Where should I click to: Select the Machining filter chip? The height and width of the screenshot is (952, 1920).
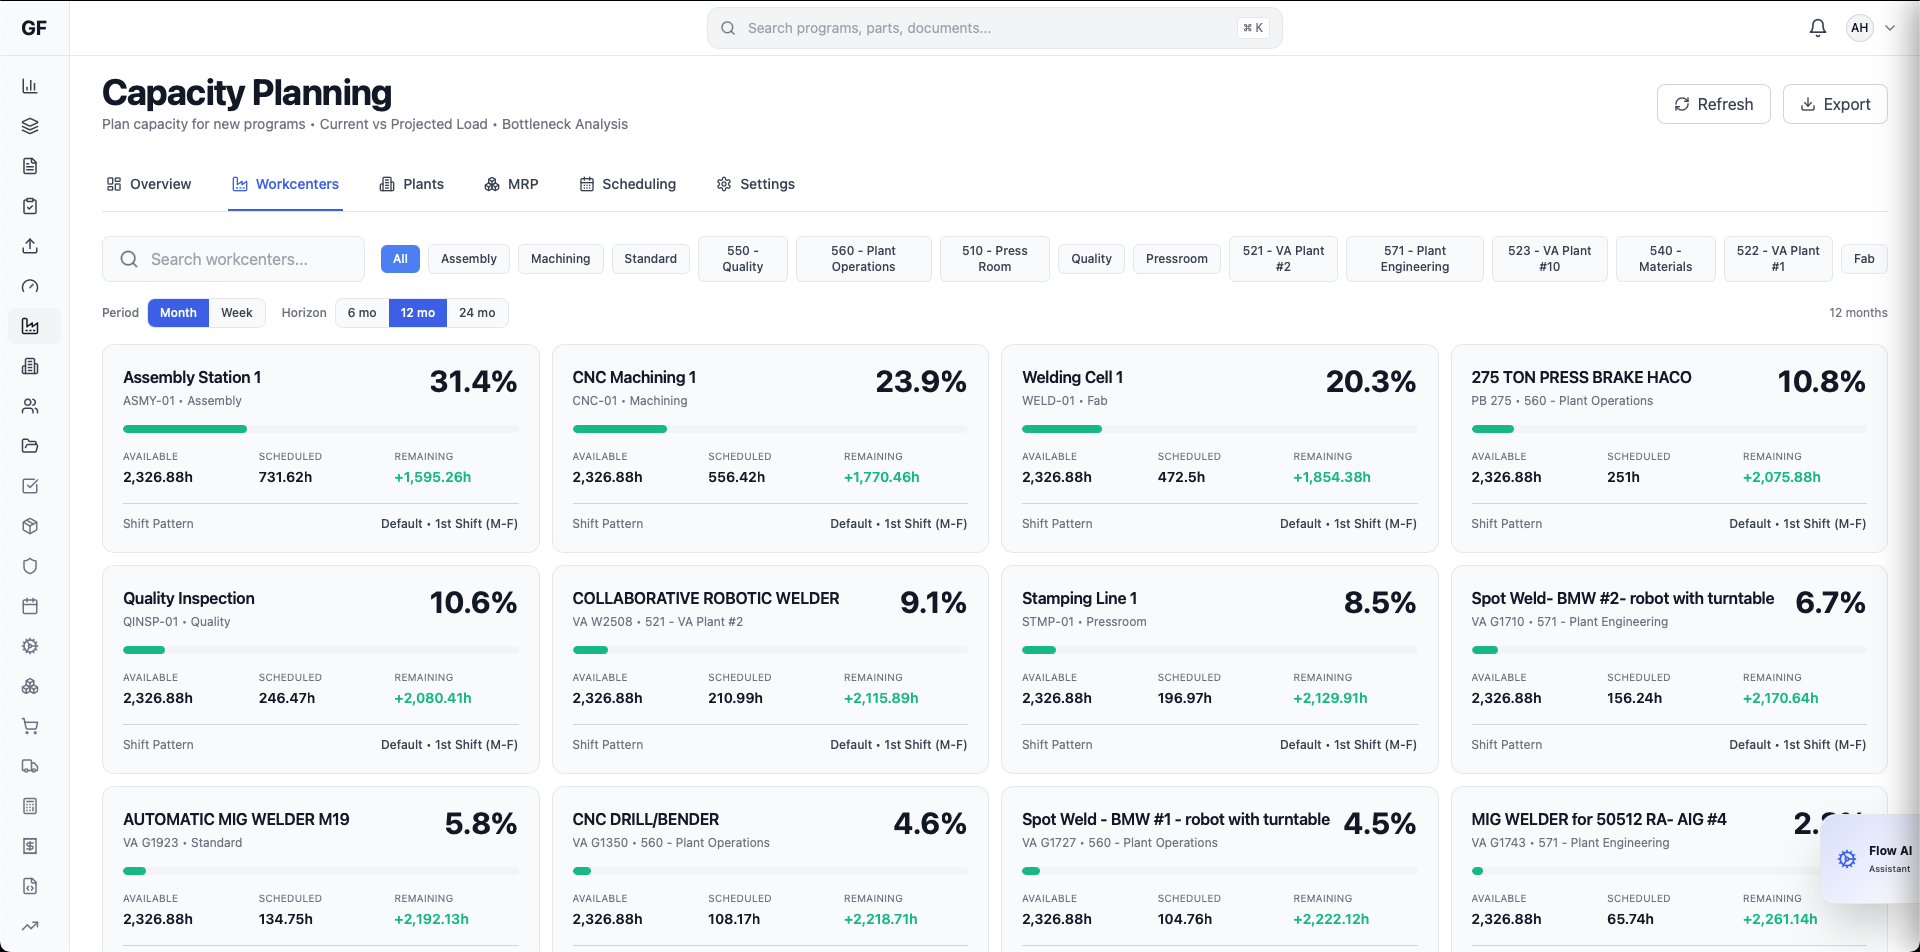560,258
